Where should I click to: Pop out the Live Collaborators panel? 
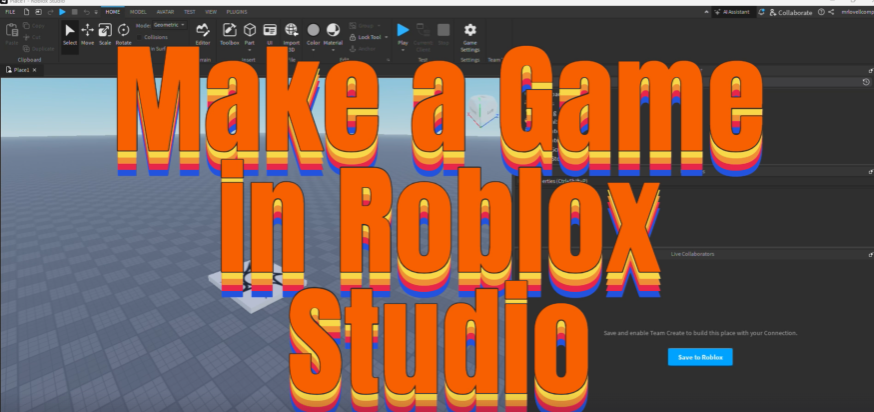[871, 254]
